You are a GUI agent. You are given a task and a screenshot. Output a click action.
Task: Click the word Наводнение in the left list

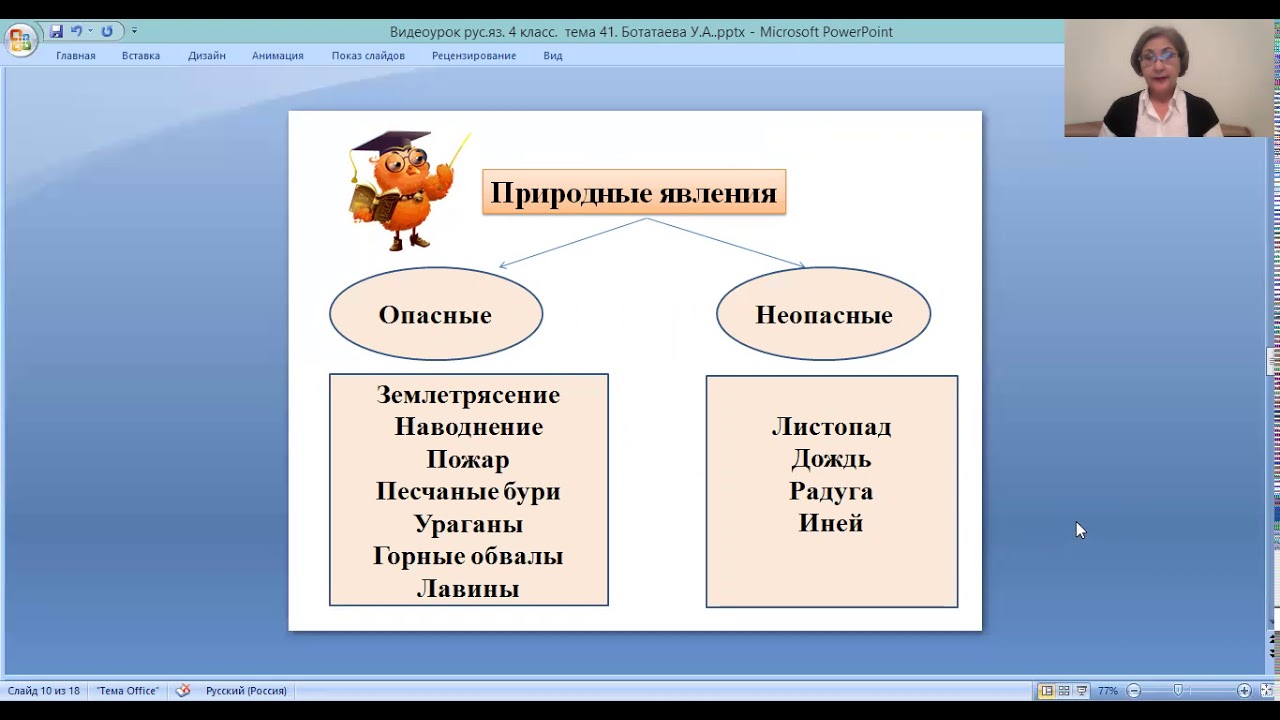[x=468, y=427]
